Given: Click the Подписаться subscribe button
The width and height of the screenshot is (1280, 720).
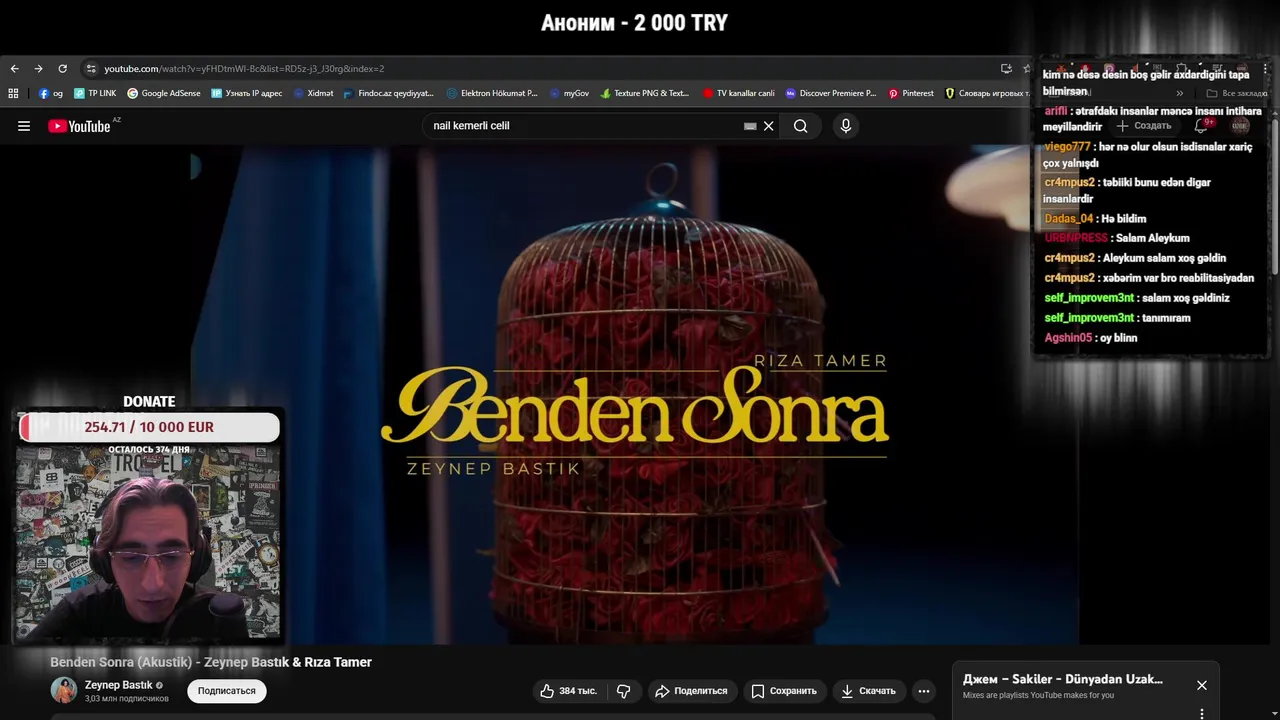Looking at the screenshot, I should click(227, 691).
